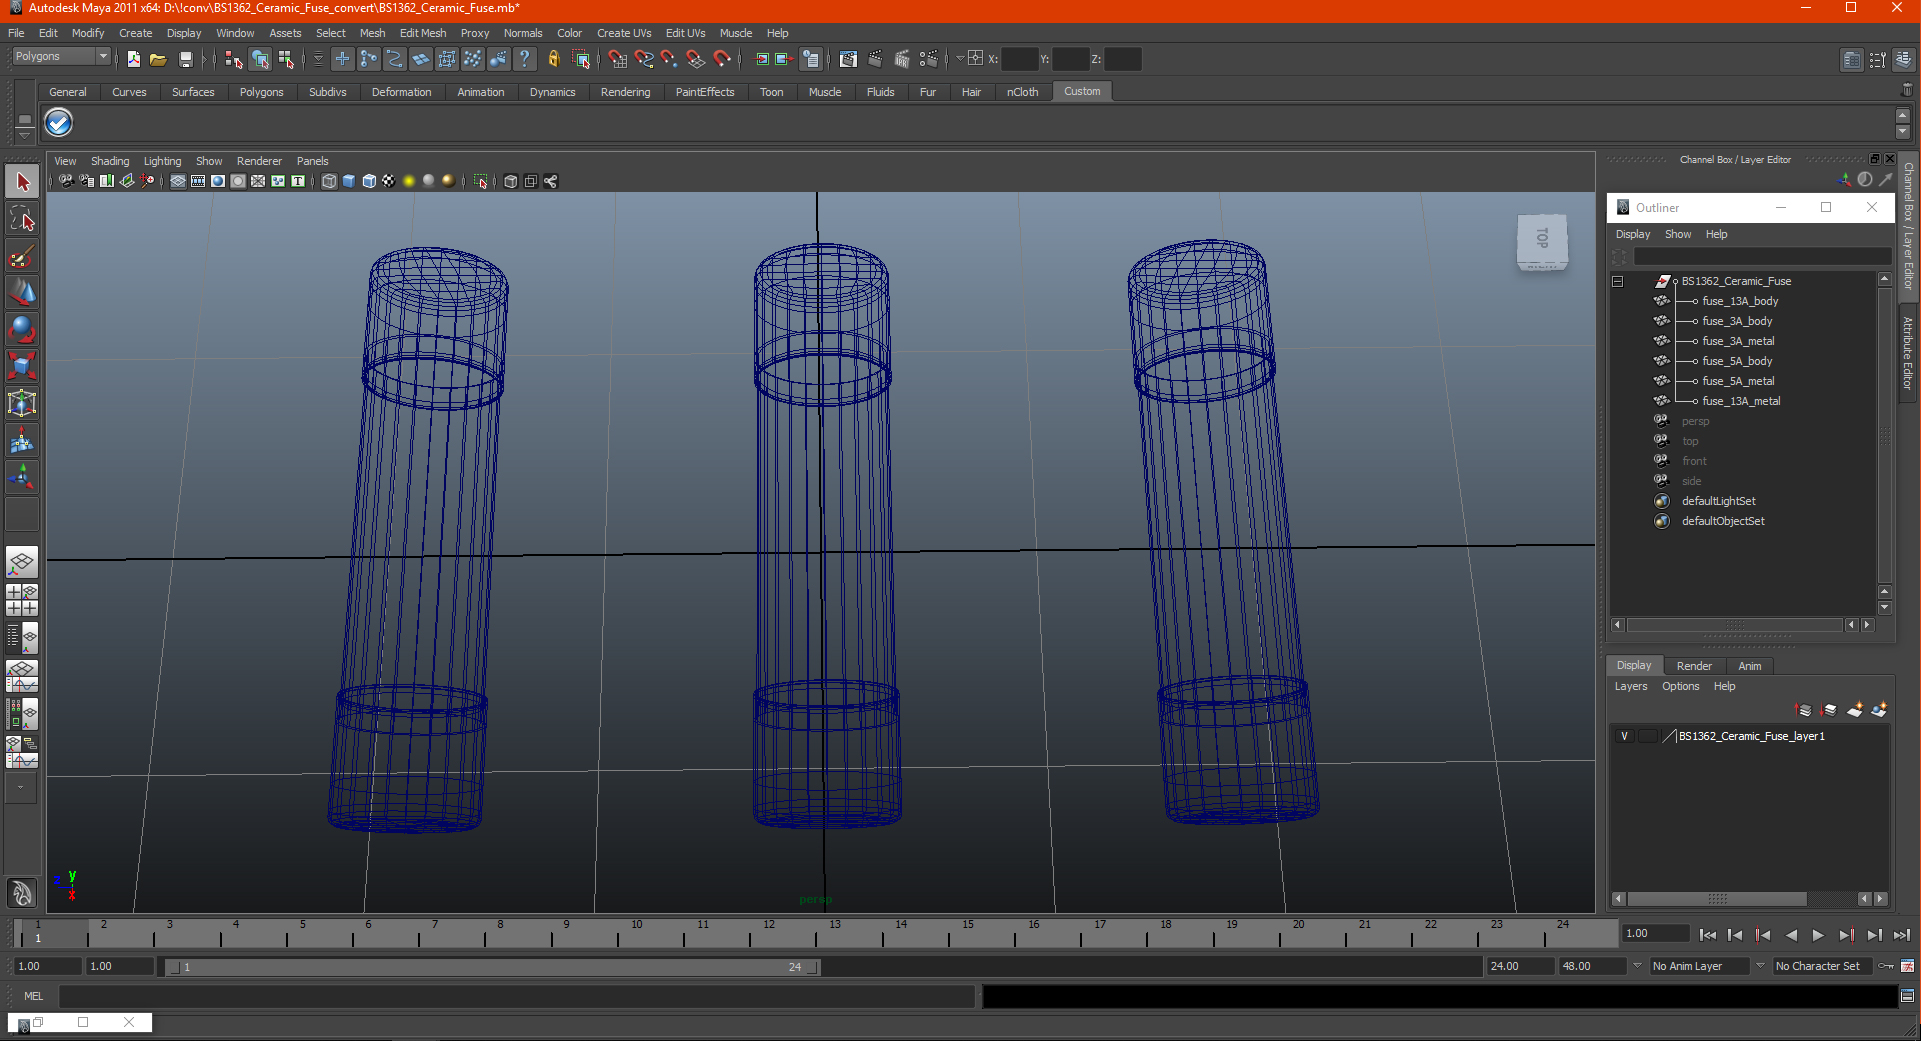Open the Polygons menu set dropdown
The width and height of the screenshot is (1921, 1041).
[x=60, y=57]
